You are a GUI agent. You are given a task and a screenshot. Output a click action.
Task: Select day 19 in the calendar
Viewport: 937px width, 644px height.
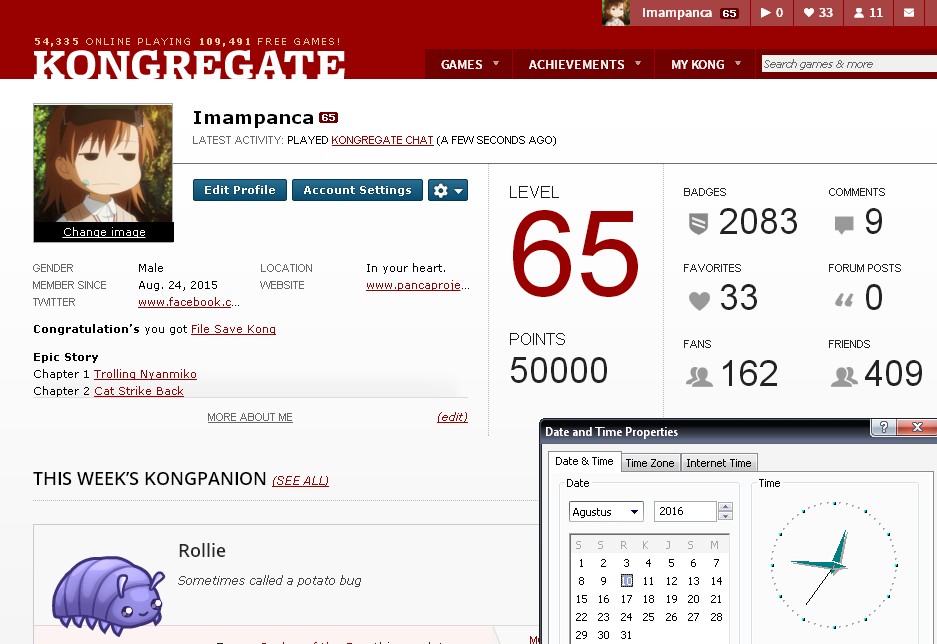click(672, 599)
